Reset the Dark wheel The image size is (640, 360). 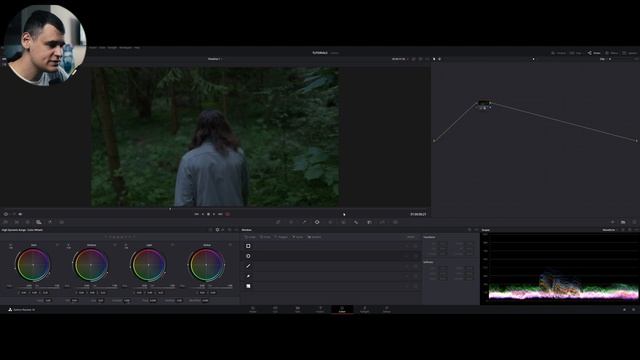(57, 245)
